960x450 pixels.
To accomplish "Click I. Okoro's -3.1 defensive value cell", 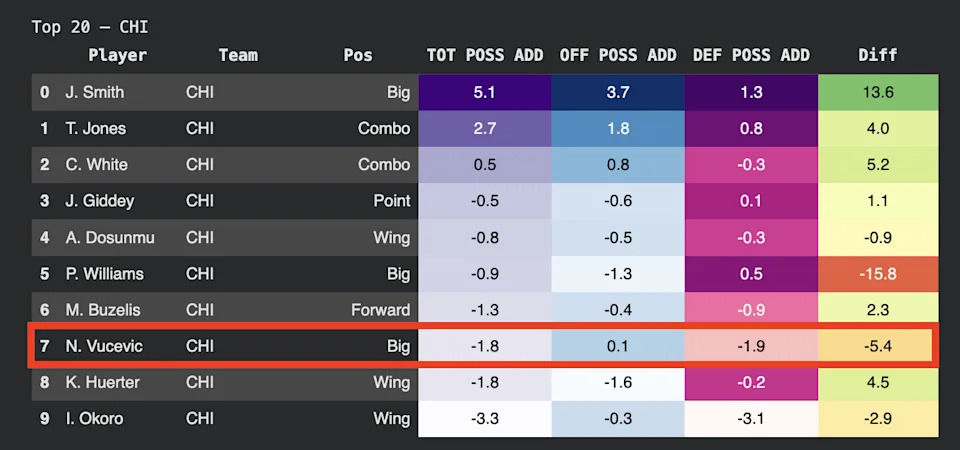I will [751, 418].
